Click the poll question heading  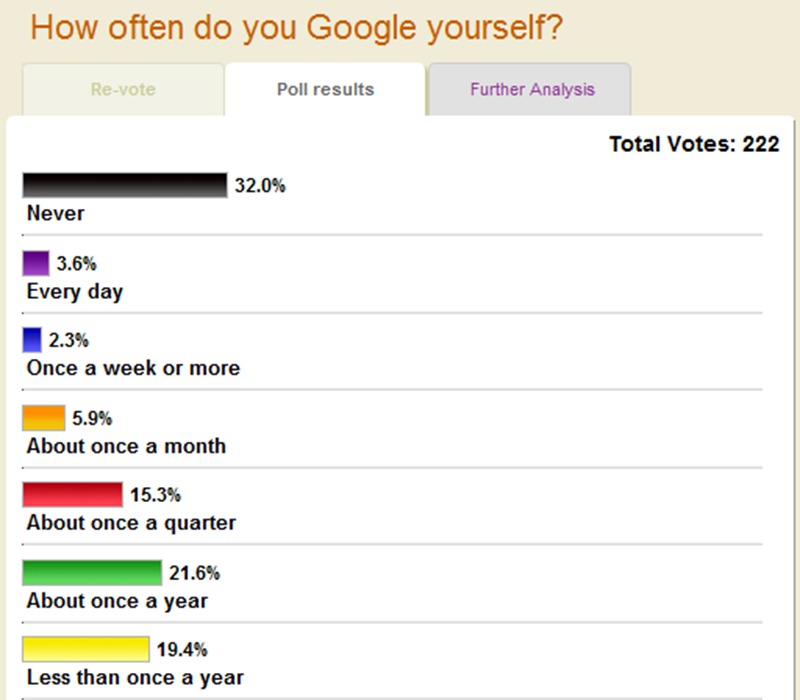tap(297, 28)
